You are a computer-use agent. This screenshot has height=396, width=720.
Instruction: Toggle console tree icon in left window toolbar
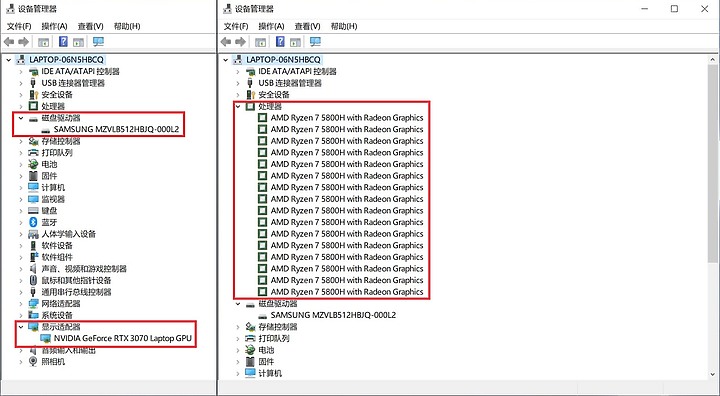[44, 42]
